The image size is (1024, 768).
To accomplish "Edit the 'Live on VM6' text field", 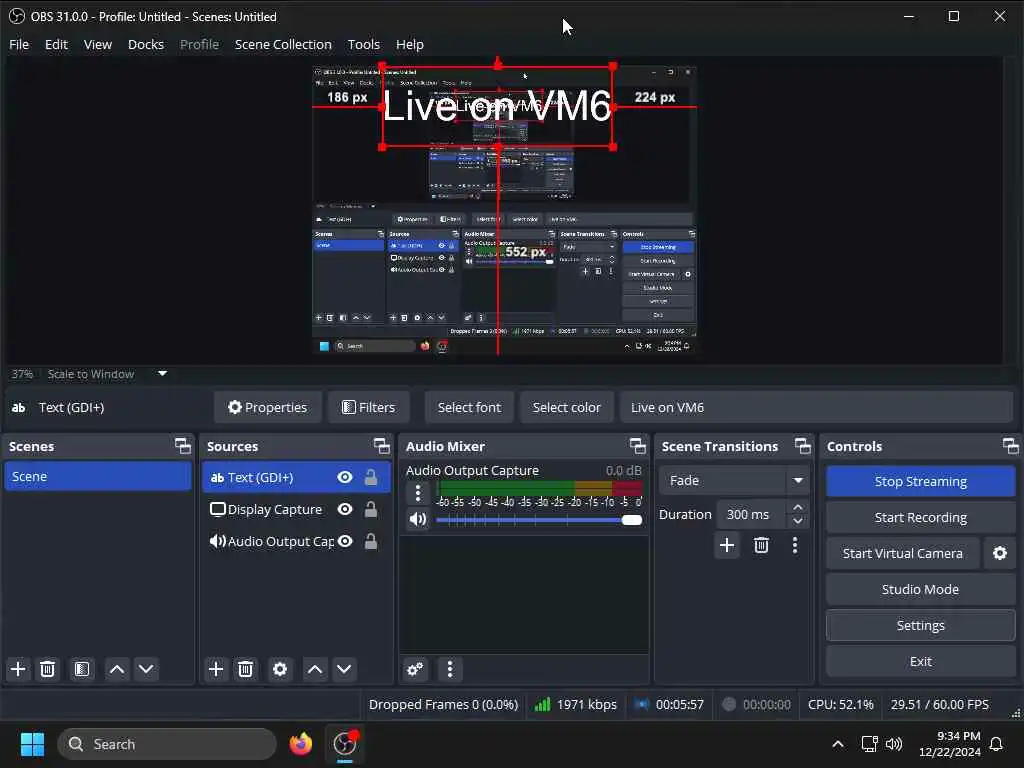I will tap(816, 407).
